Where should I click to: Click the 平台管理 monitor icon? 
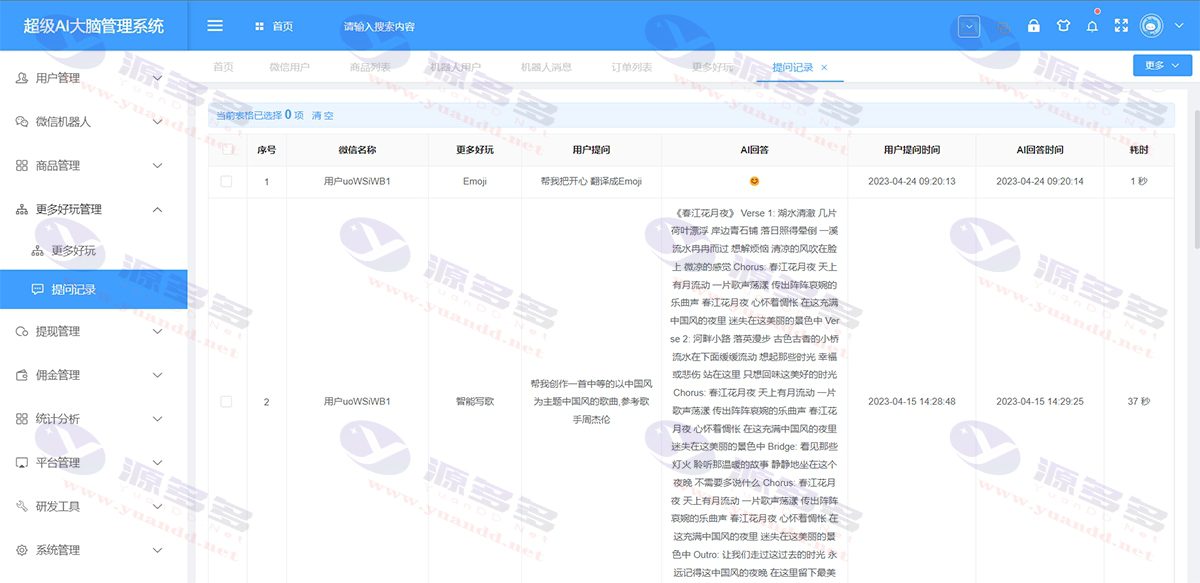22,463
